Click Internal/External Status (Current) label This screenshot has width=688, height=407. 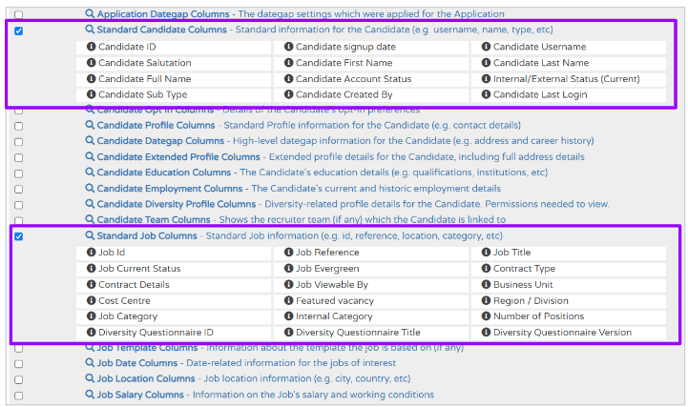tap(566, 79)
